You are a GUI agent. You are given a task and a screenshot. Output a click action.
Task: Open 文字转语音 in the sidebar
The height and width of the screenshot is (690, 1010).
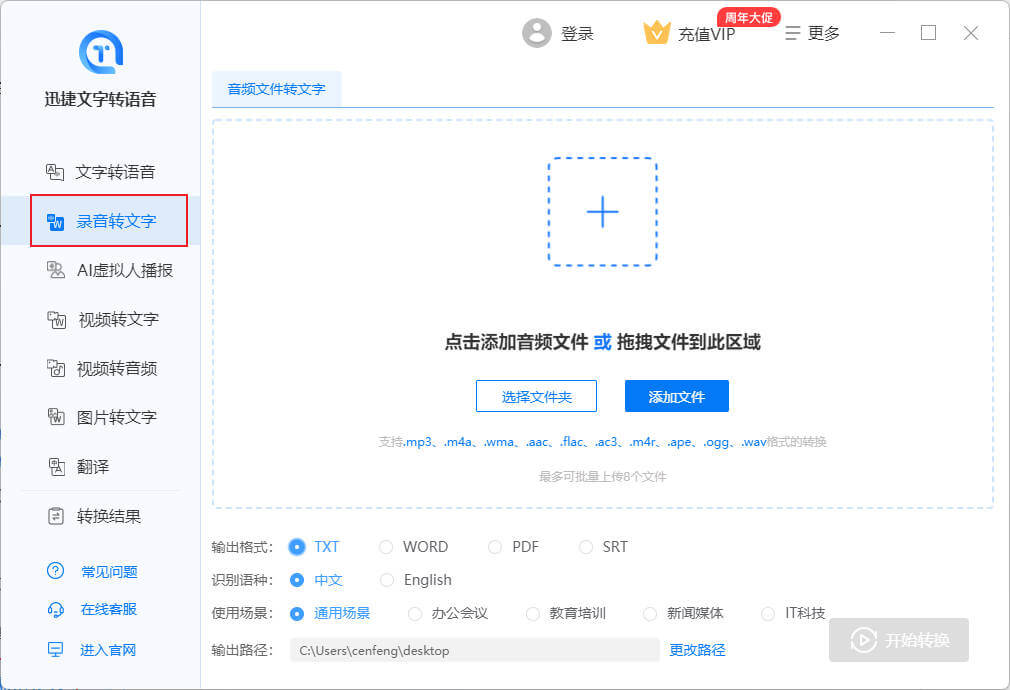(x=114, y=172)
